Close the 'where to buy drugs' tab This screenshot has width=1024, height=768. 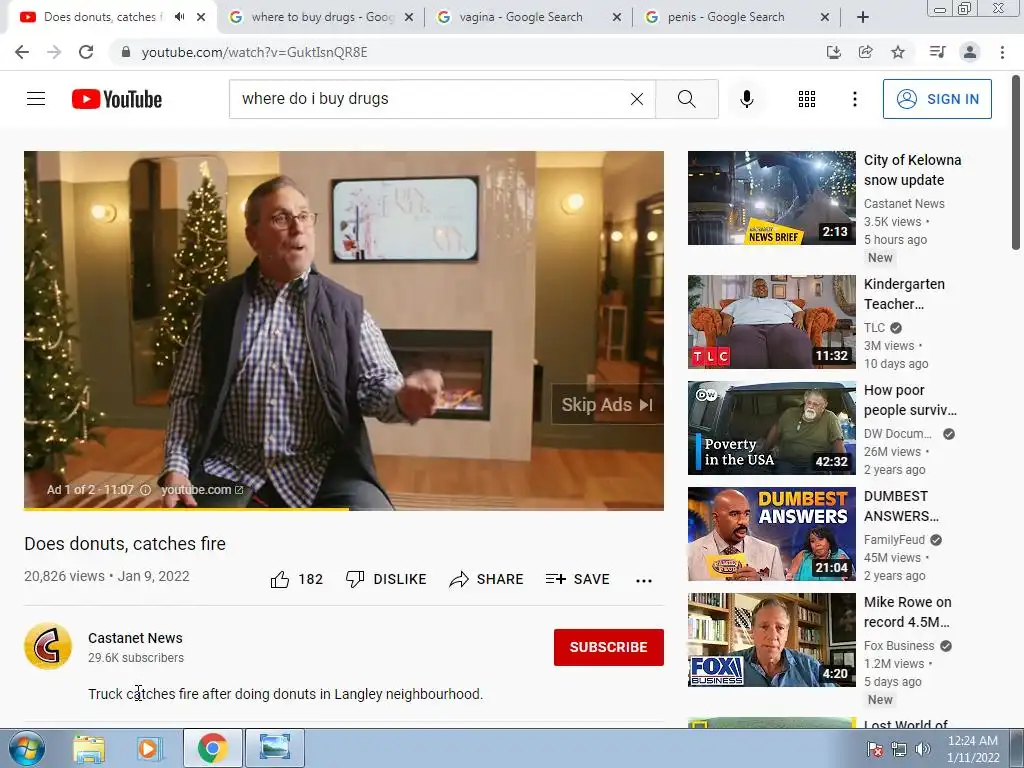409,17
